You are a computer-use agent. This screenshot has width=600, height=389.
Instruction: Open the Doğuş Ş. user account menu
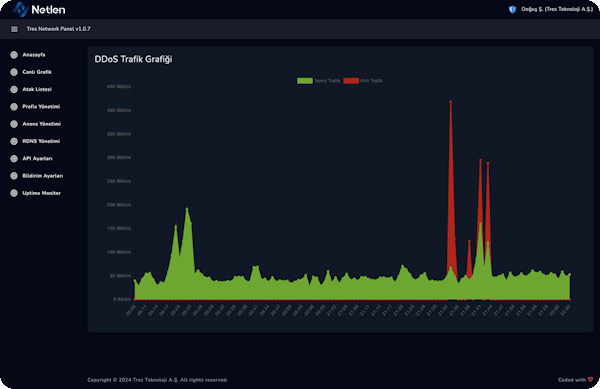[557, 9]
